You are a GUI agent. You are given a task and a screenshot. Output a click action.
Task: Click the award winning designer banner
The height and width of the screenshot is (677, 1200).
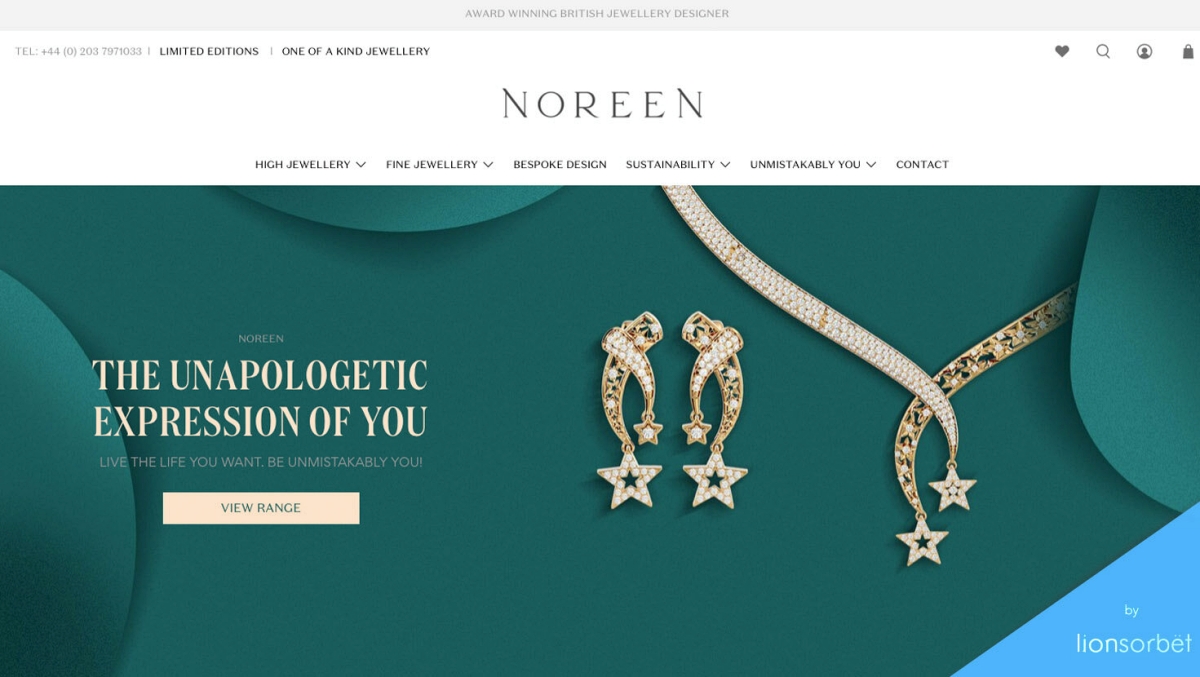[x=597, y=14]
